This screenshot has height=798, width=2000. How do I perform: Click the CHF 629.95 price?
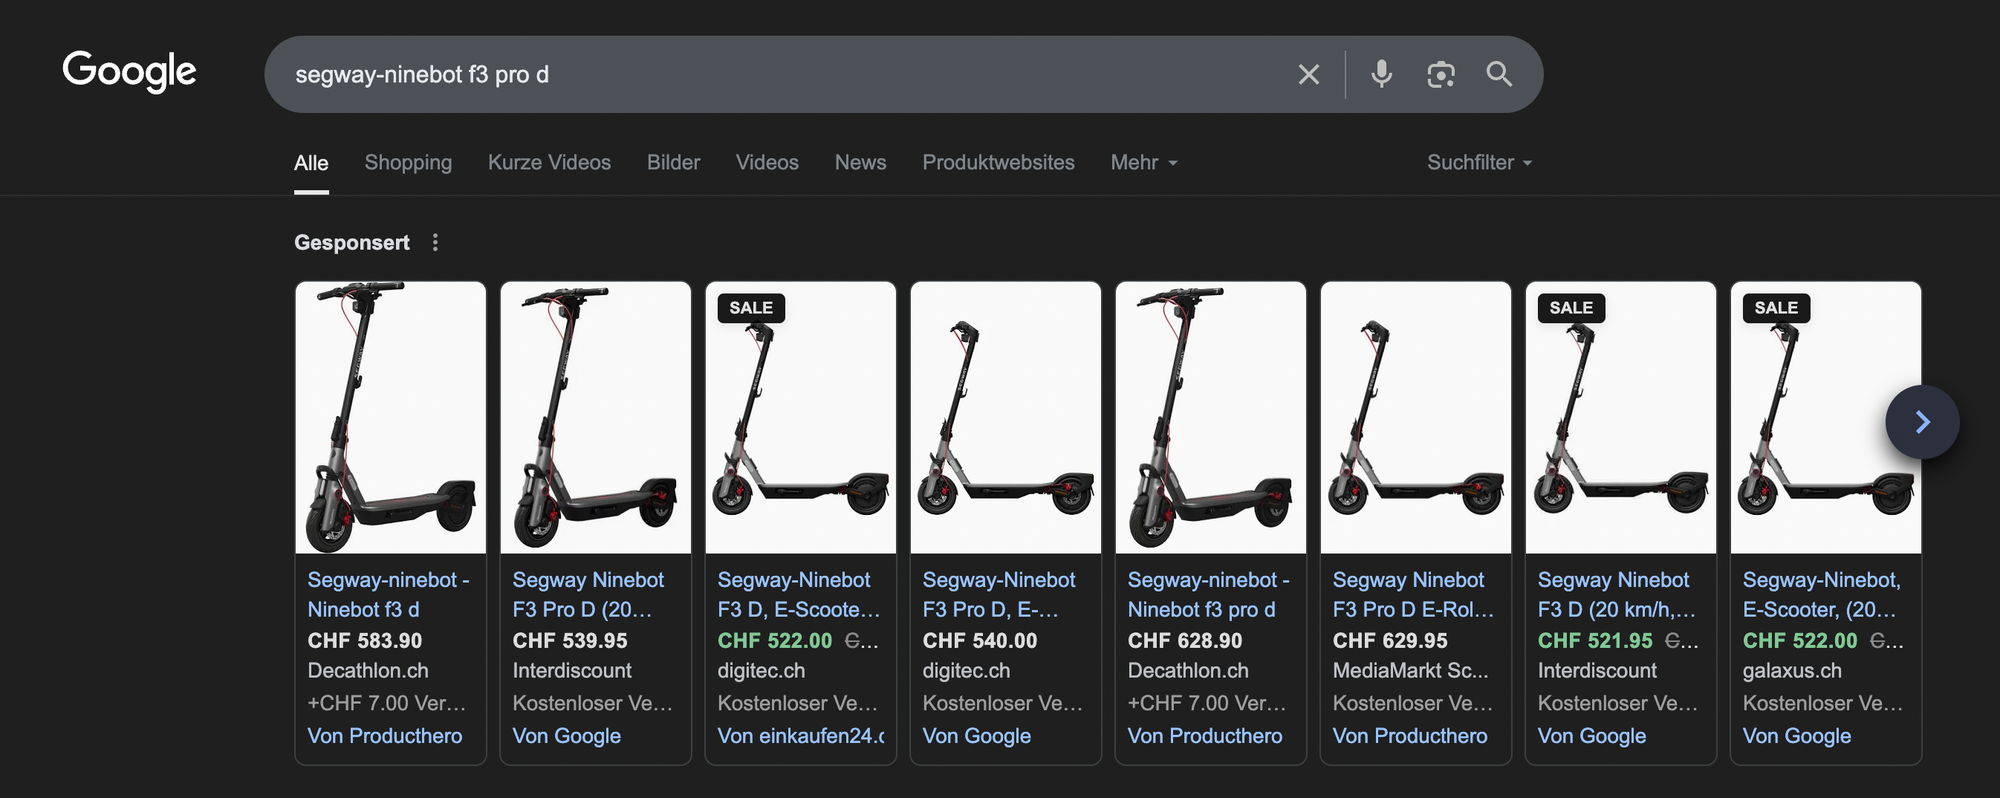coord(1390,641)
